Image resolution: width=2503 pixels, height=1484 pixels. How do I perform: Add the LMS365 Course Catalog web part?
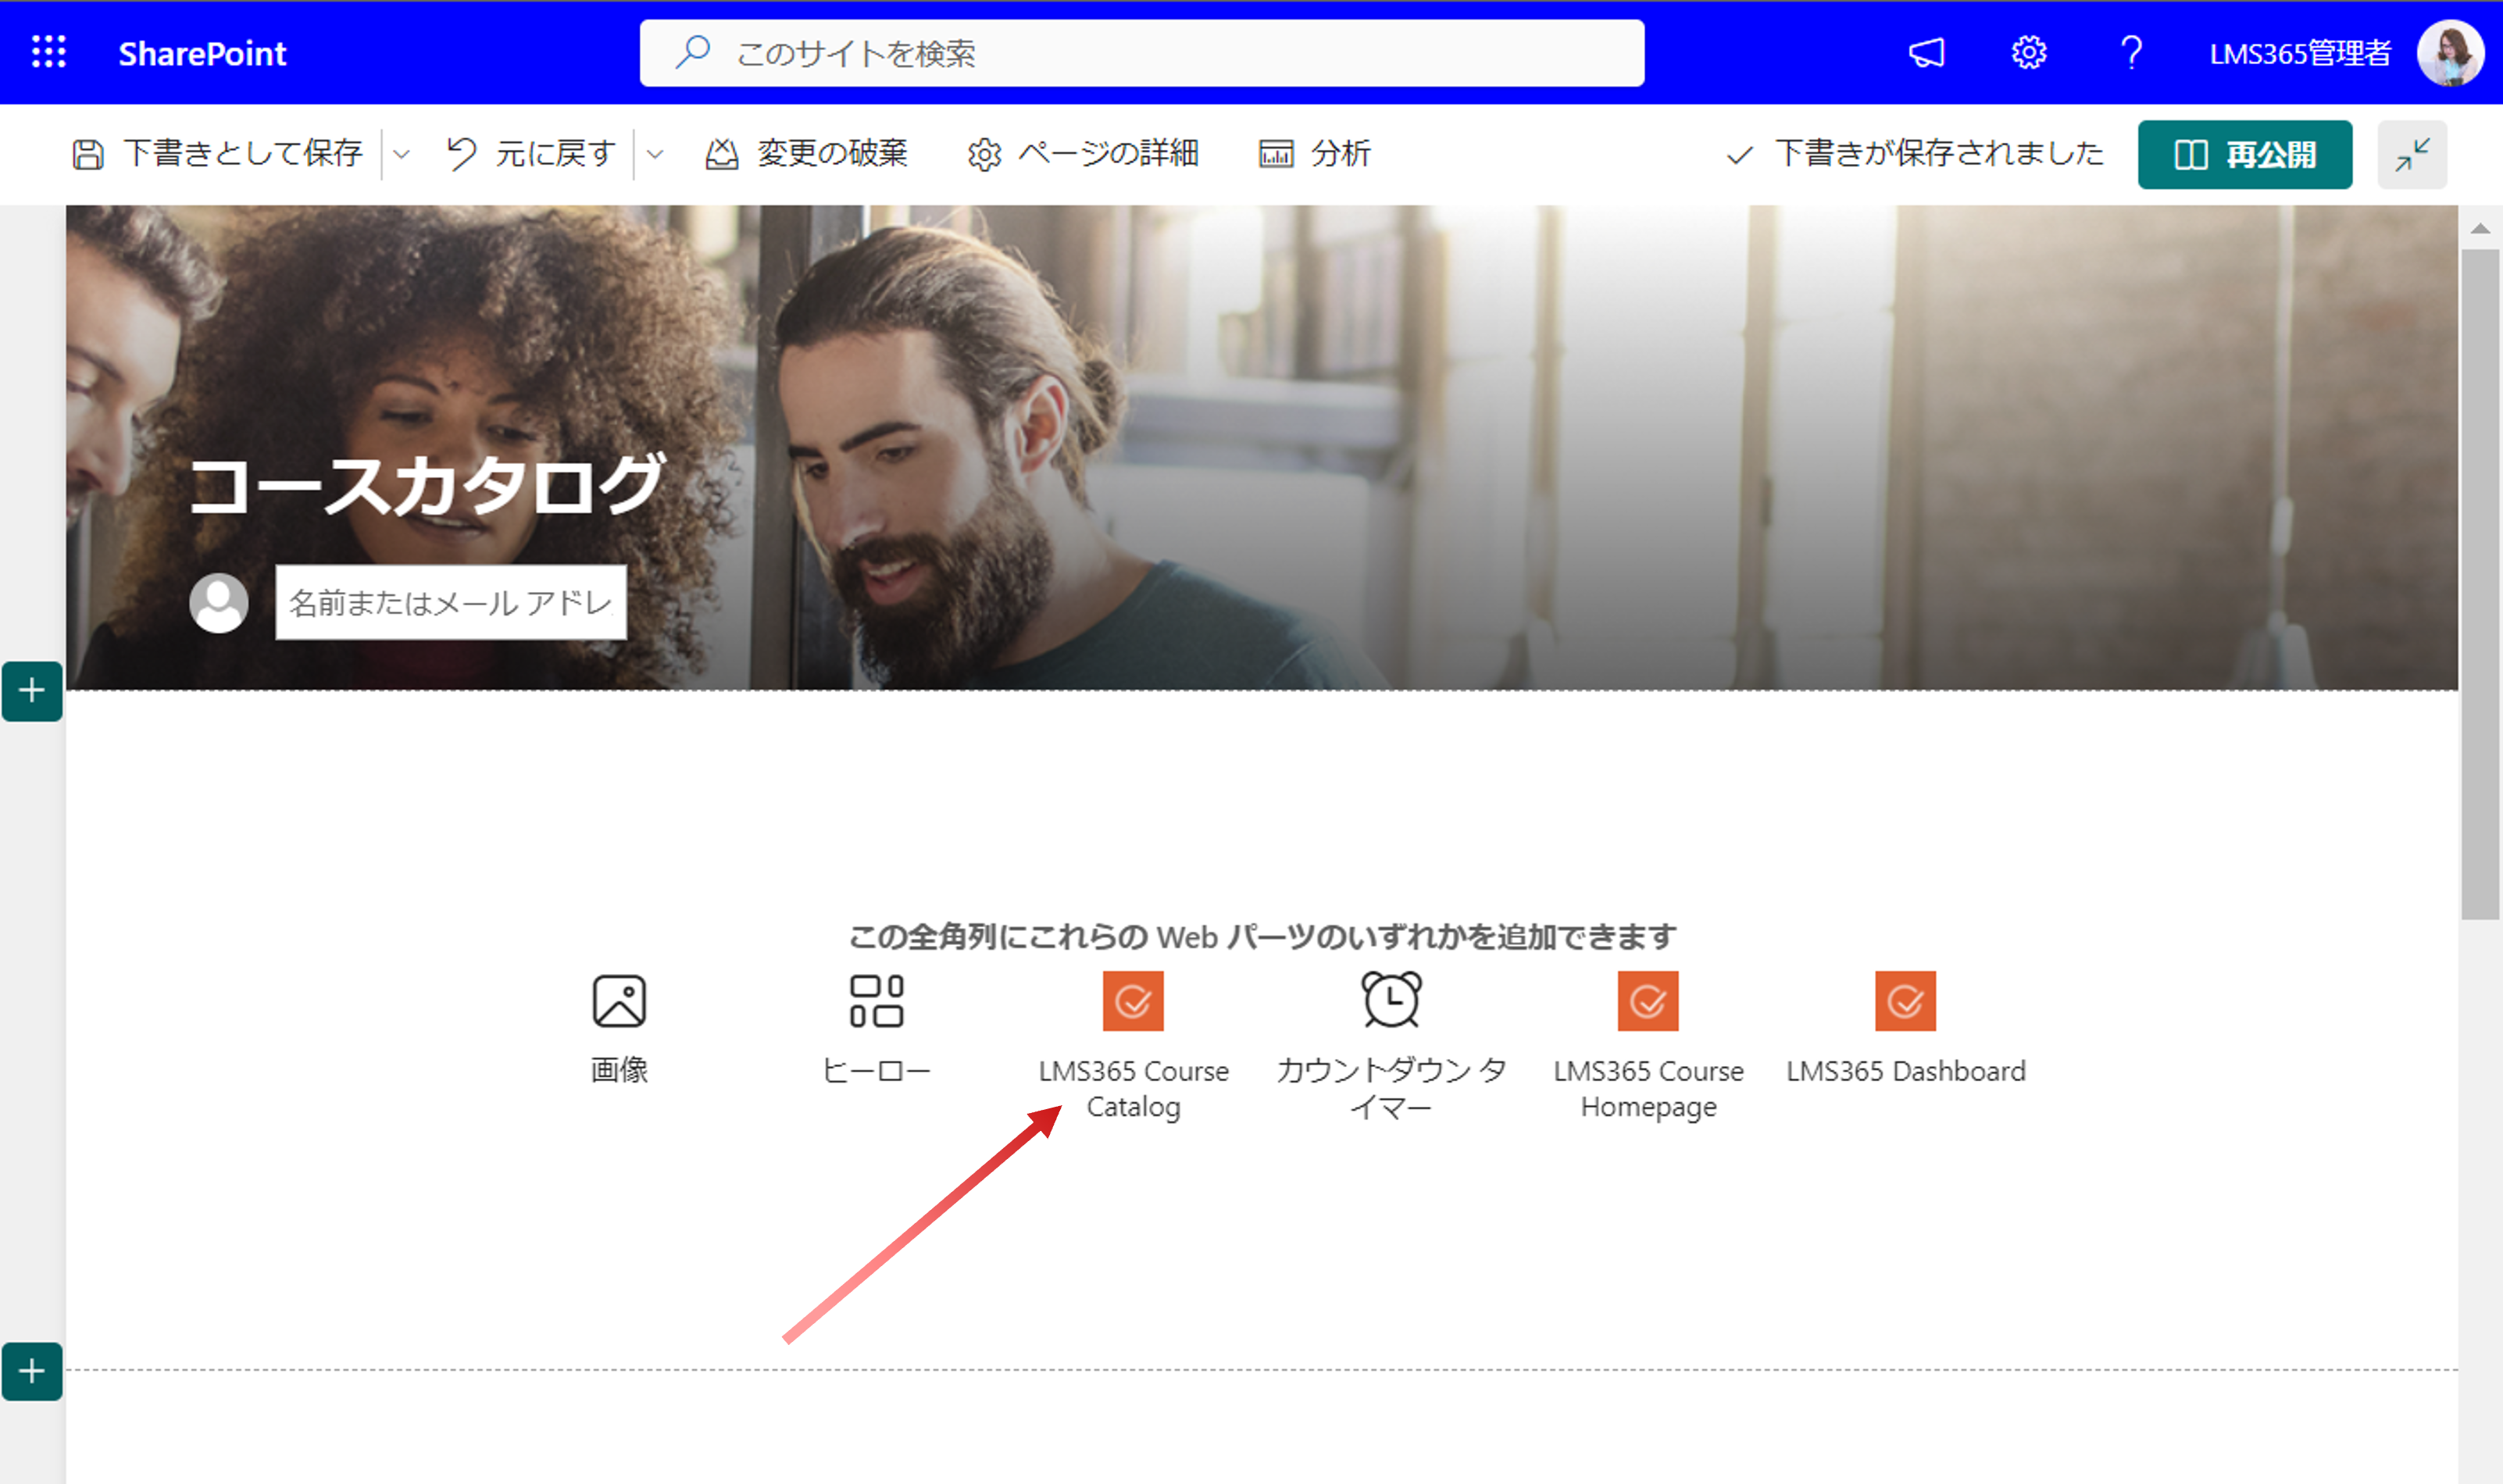pos(1133,1046)
